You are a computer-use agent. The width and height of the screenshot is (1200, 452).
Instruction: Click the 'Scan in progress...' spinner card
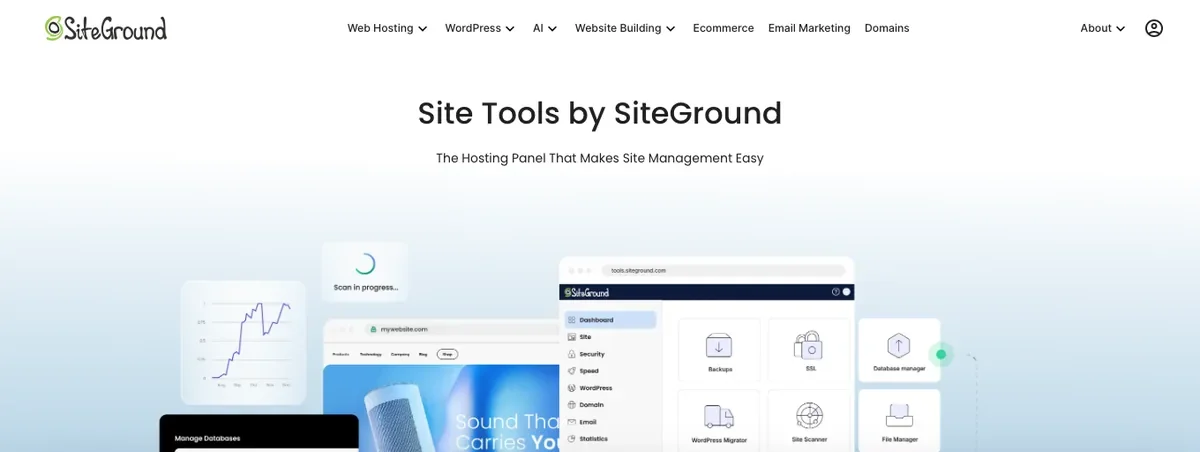365,271
